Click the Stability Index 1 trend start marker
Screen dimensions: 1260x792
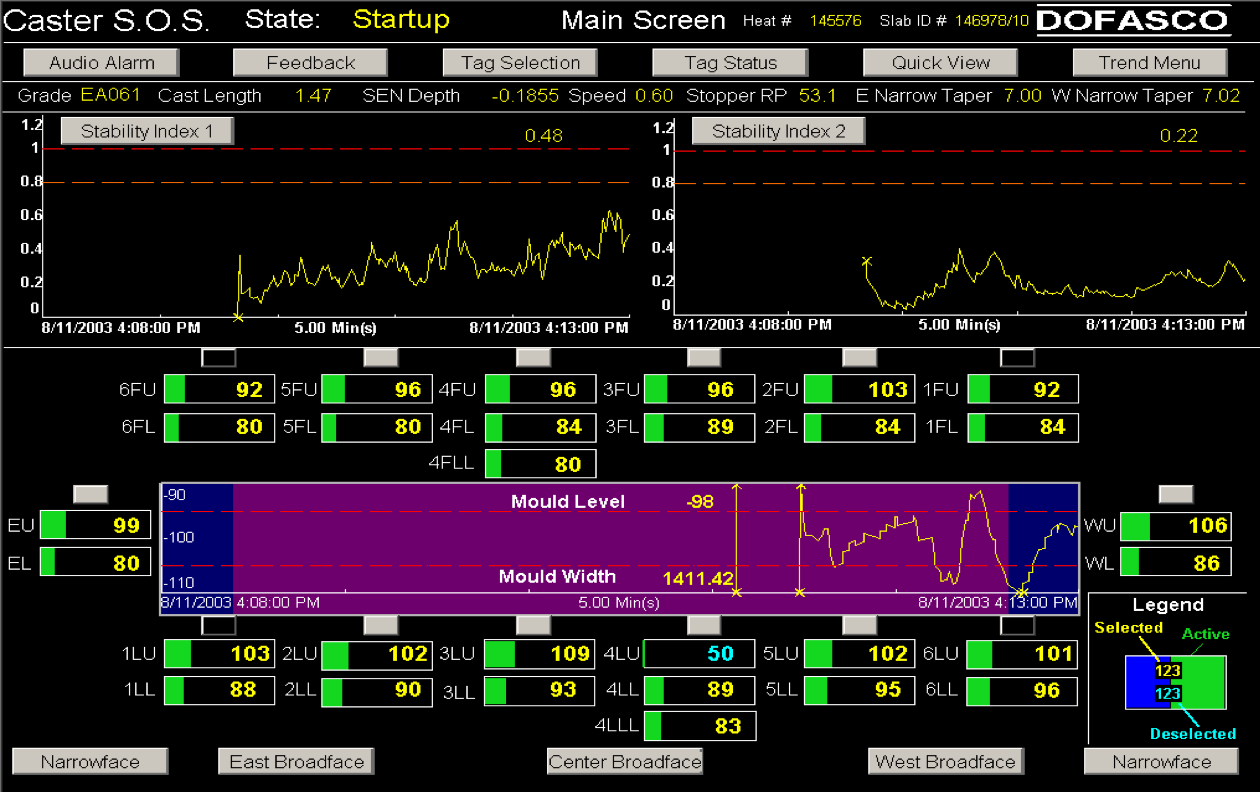click(x=238, y=317)
